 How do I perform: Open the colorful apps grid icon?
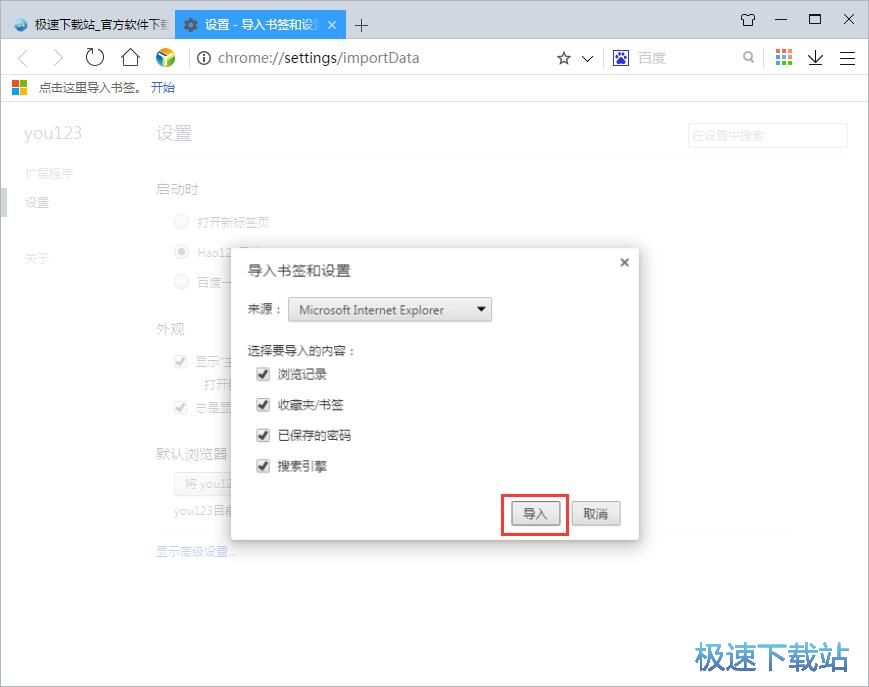[x=784, y=57]
